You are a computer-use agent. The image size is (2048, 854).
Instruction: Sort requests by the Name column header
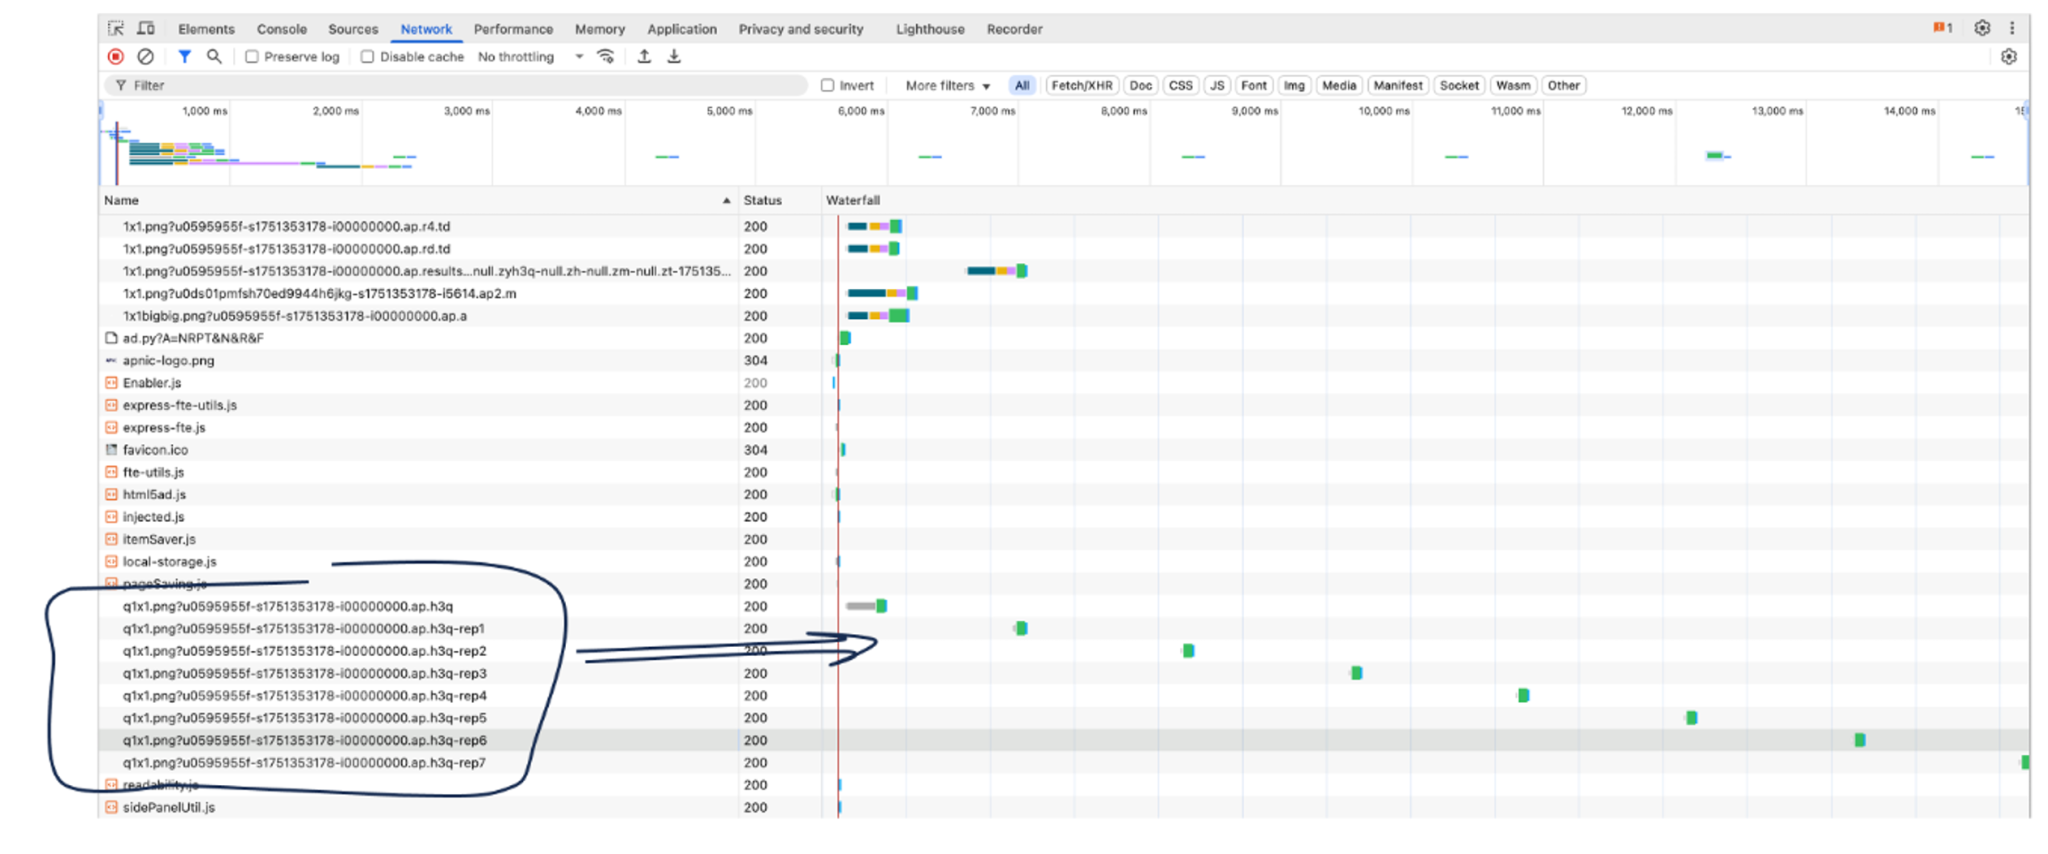tap(122, 200)
